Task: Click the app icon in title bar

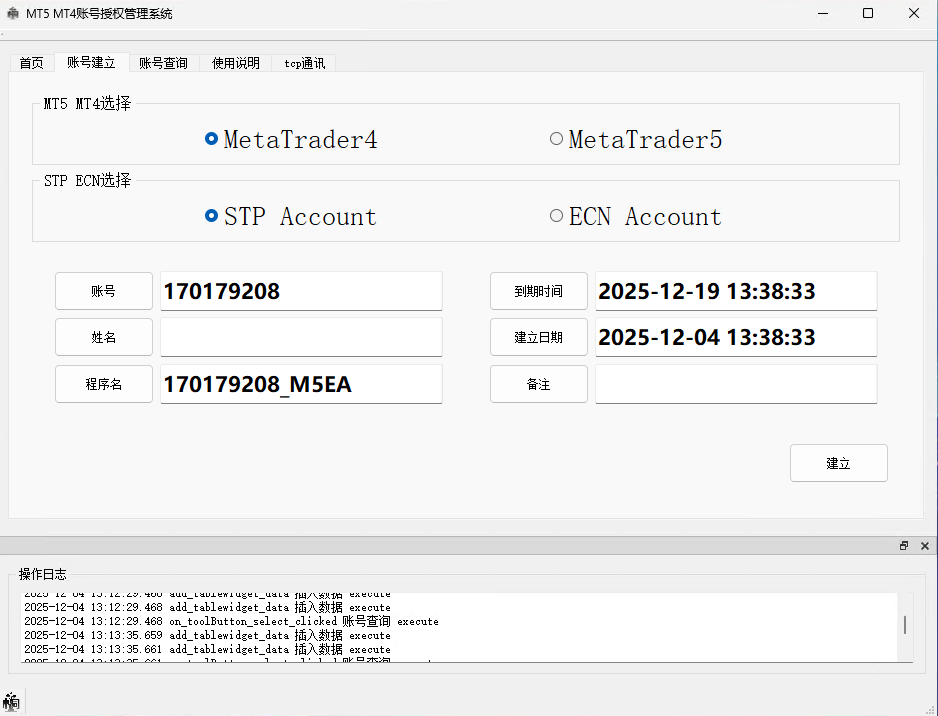Action: point(13,13)
